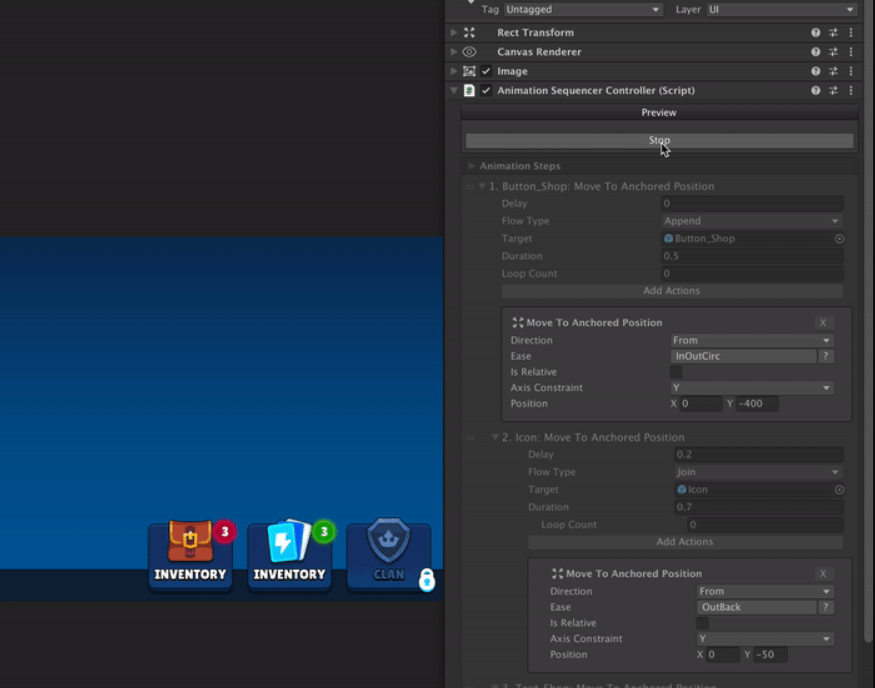Expand the Animation Steps foldout
This screenshot has height=688, width=875.
coord(471,166)
